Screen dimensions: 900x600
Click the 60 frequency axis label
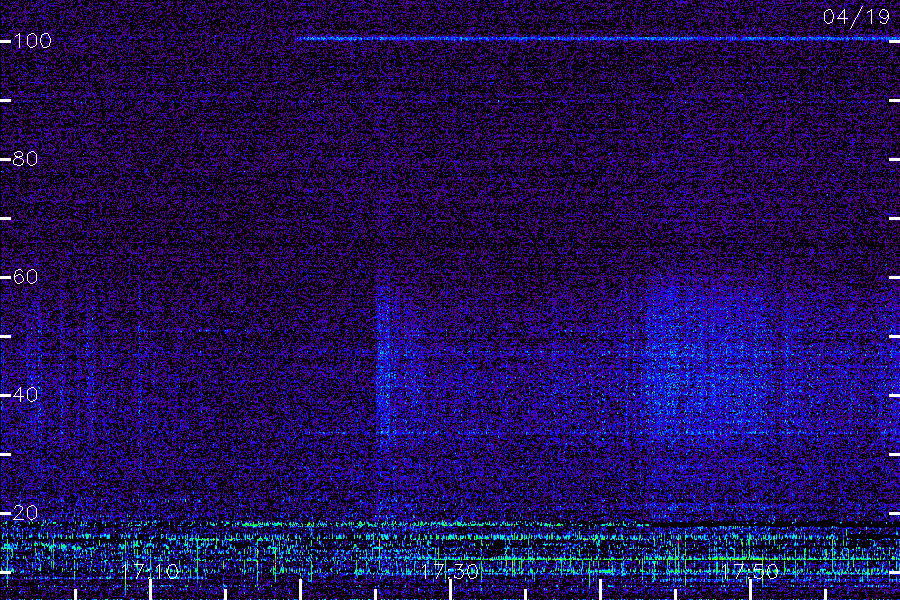click(x=25, y=277)
